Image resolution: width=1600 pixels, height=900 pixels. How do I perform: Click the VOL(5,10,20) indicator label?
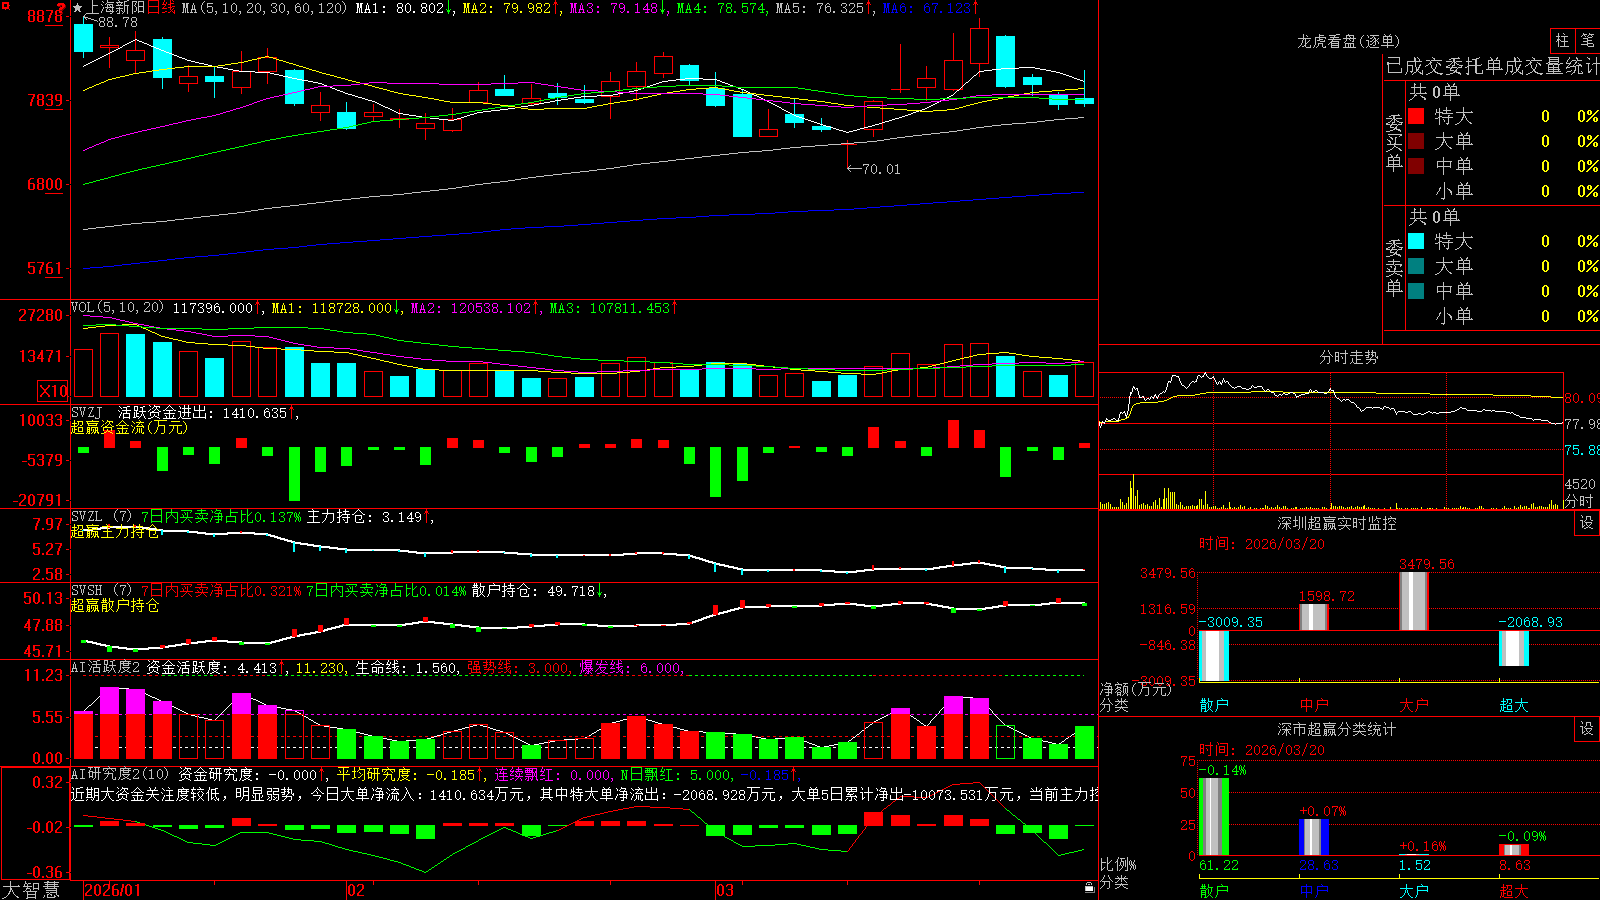pos(117,308)
